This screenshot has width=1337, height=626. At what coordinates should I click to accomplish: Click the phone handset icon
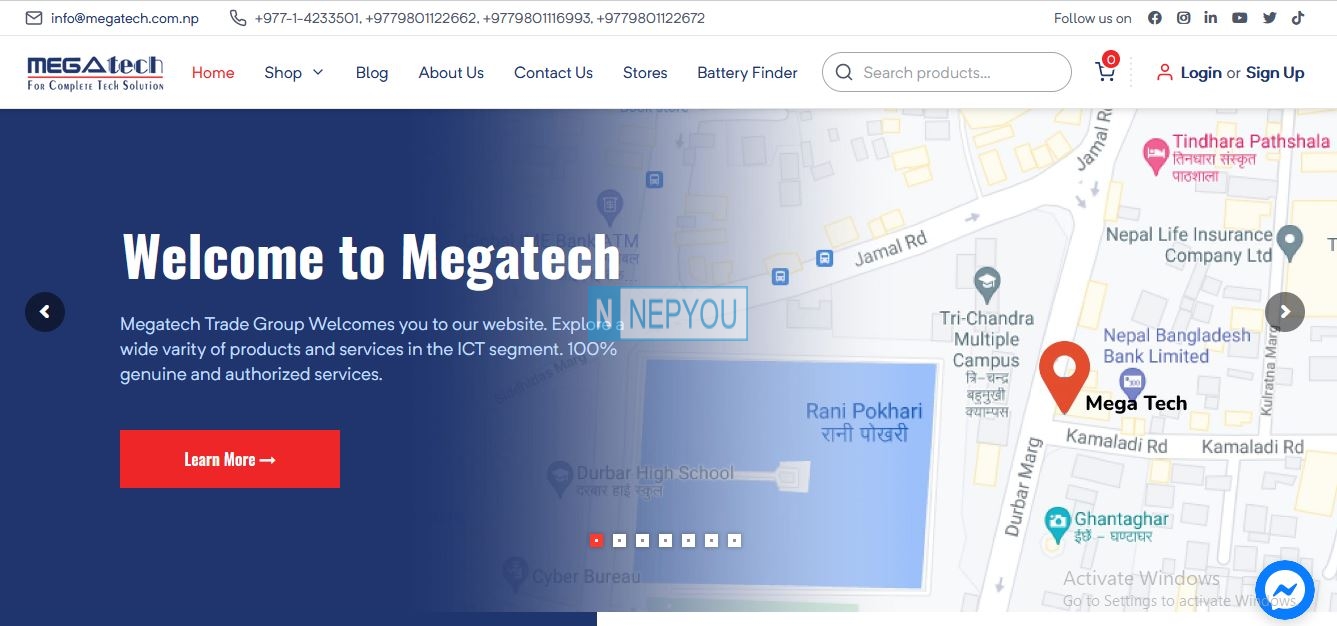(238, 18)
